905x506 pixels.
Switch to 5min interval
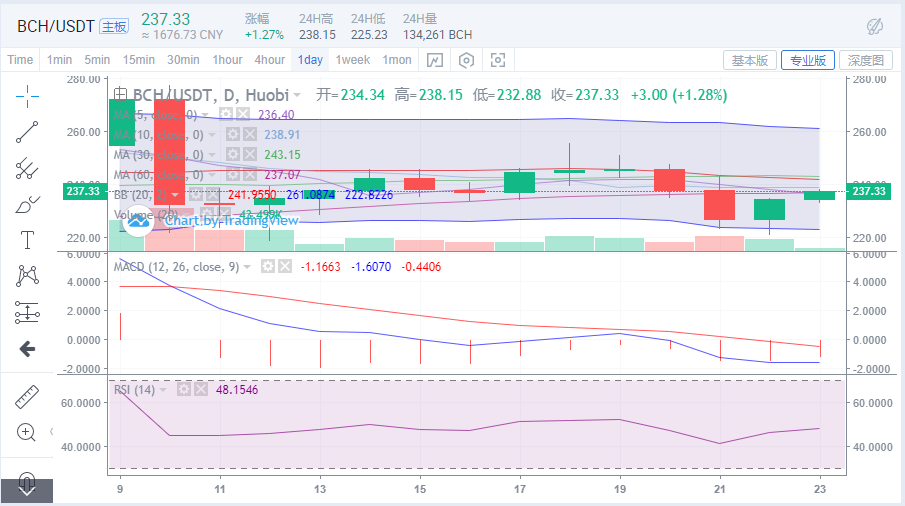(97, 59)
